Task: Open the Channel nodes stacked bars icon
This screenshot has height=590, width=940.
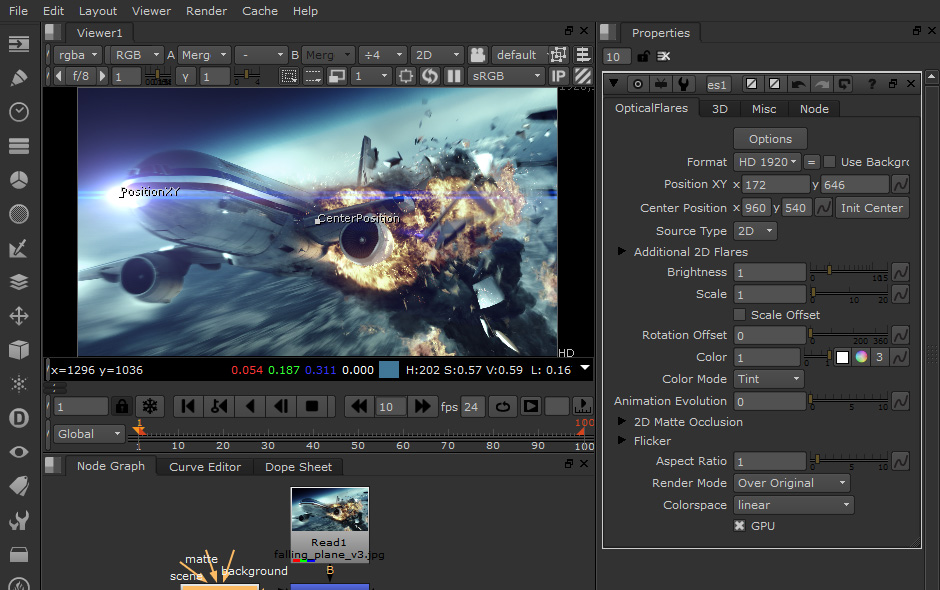Action: coord(19,146)
